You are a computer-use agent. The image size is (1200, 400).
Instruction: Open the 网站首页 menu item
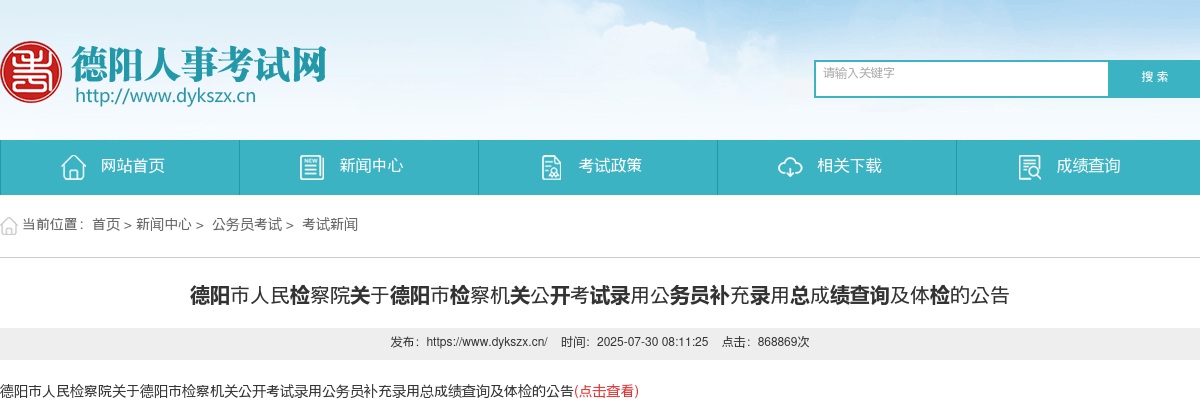120,167
